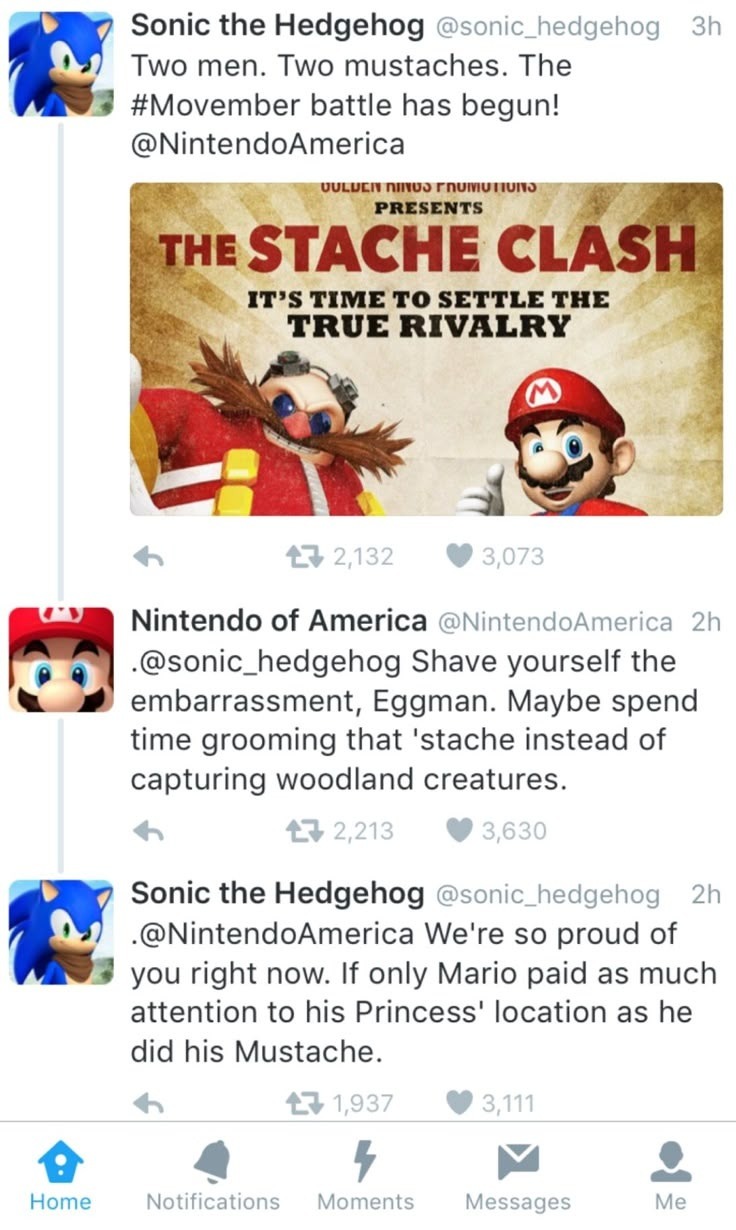Open The Stache Clash image

[426, 349]
